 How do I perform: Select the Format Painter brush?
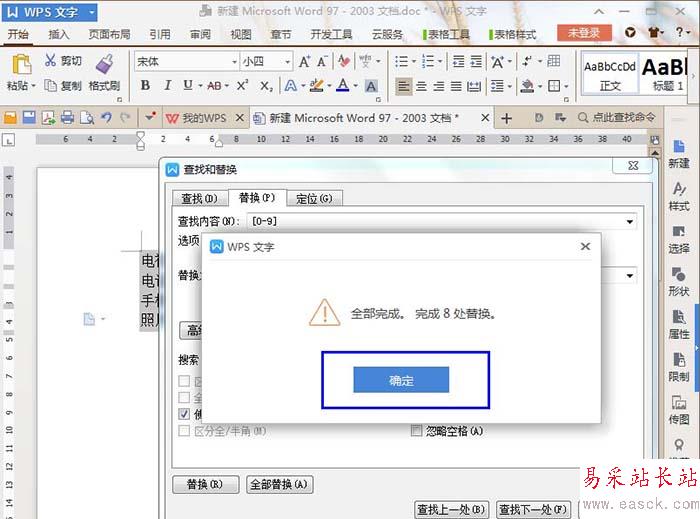(x=104, y=63)
